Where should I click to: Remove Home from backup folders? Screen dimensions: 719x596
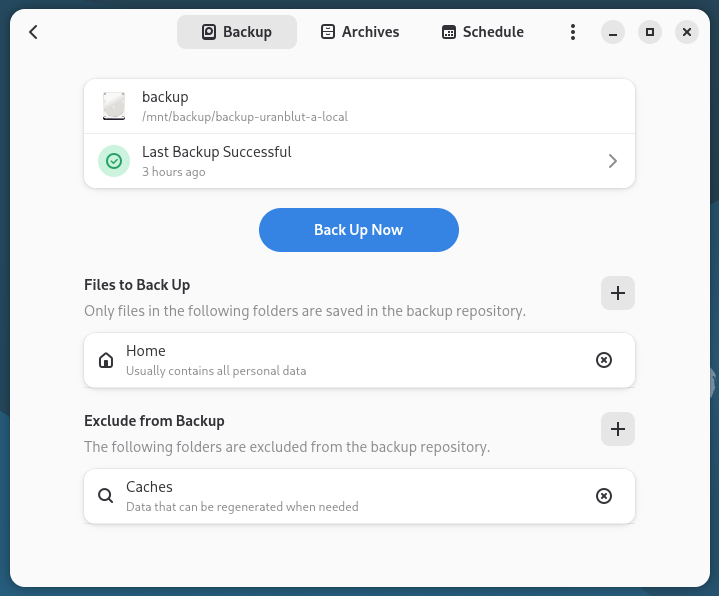point(603,360)
